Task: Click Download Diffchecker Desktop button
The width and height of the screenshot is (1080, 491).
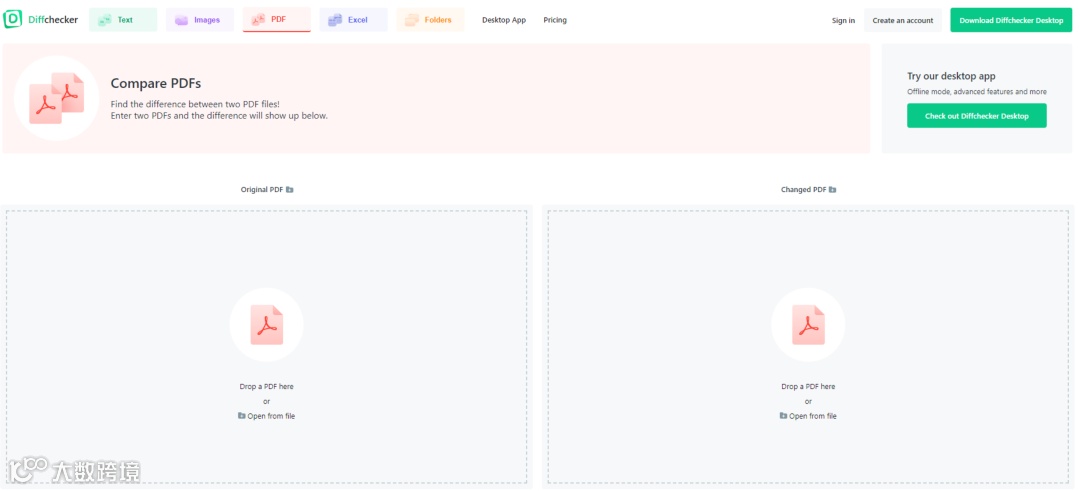Action: pos(1011,21)
